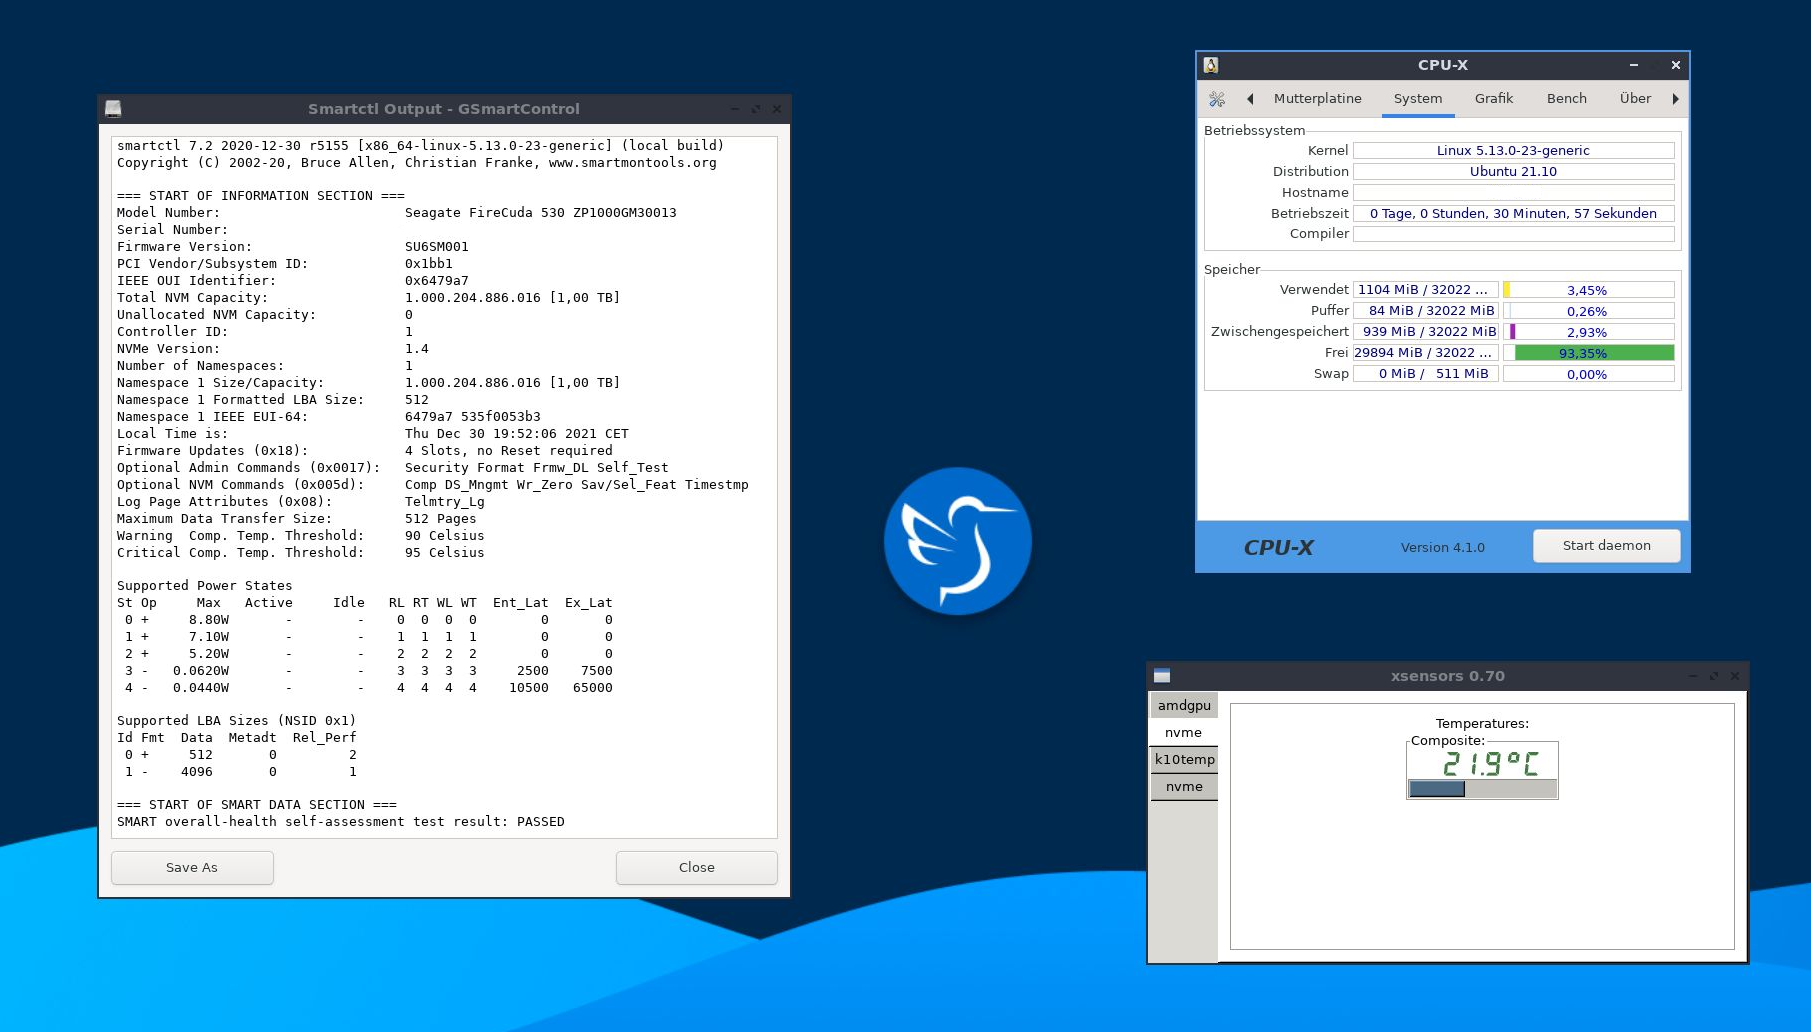Click the green Frei memory progress bar
1811x1032 pixels.
point(1589,352)
